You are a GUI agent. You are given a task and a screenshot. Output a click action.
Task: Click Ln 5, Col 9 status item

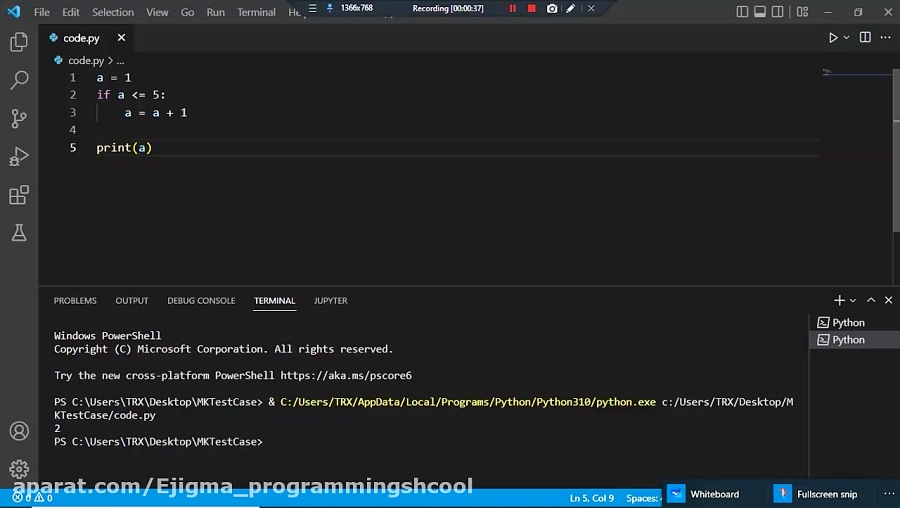591,497
